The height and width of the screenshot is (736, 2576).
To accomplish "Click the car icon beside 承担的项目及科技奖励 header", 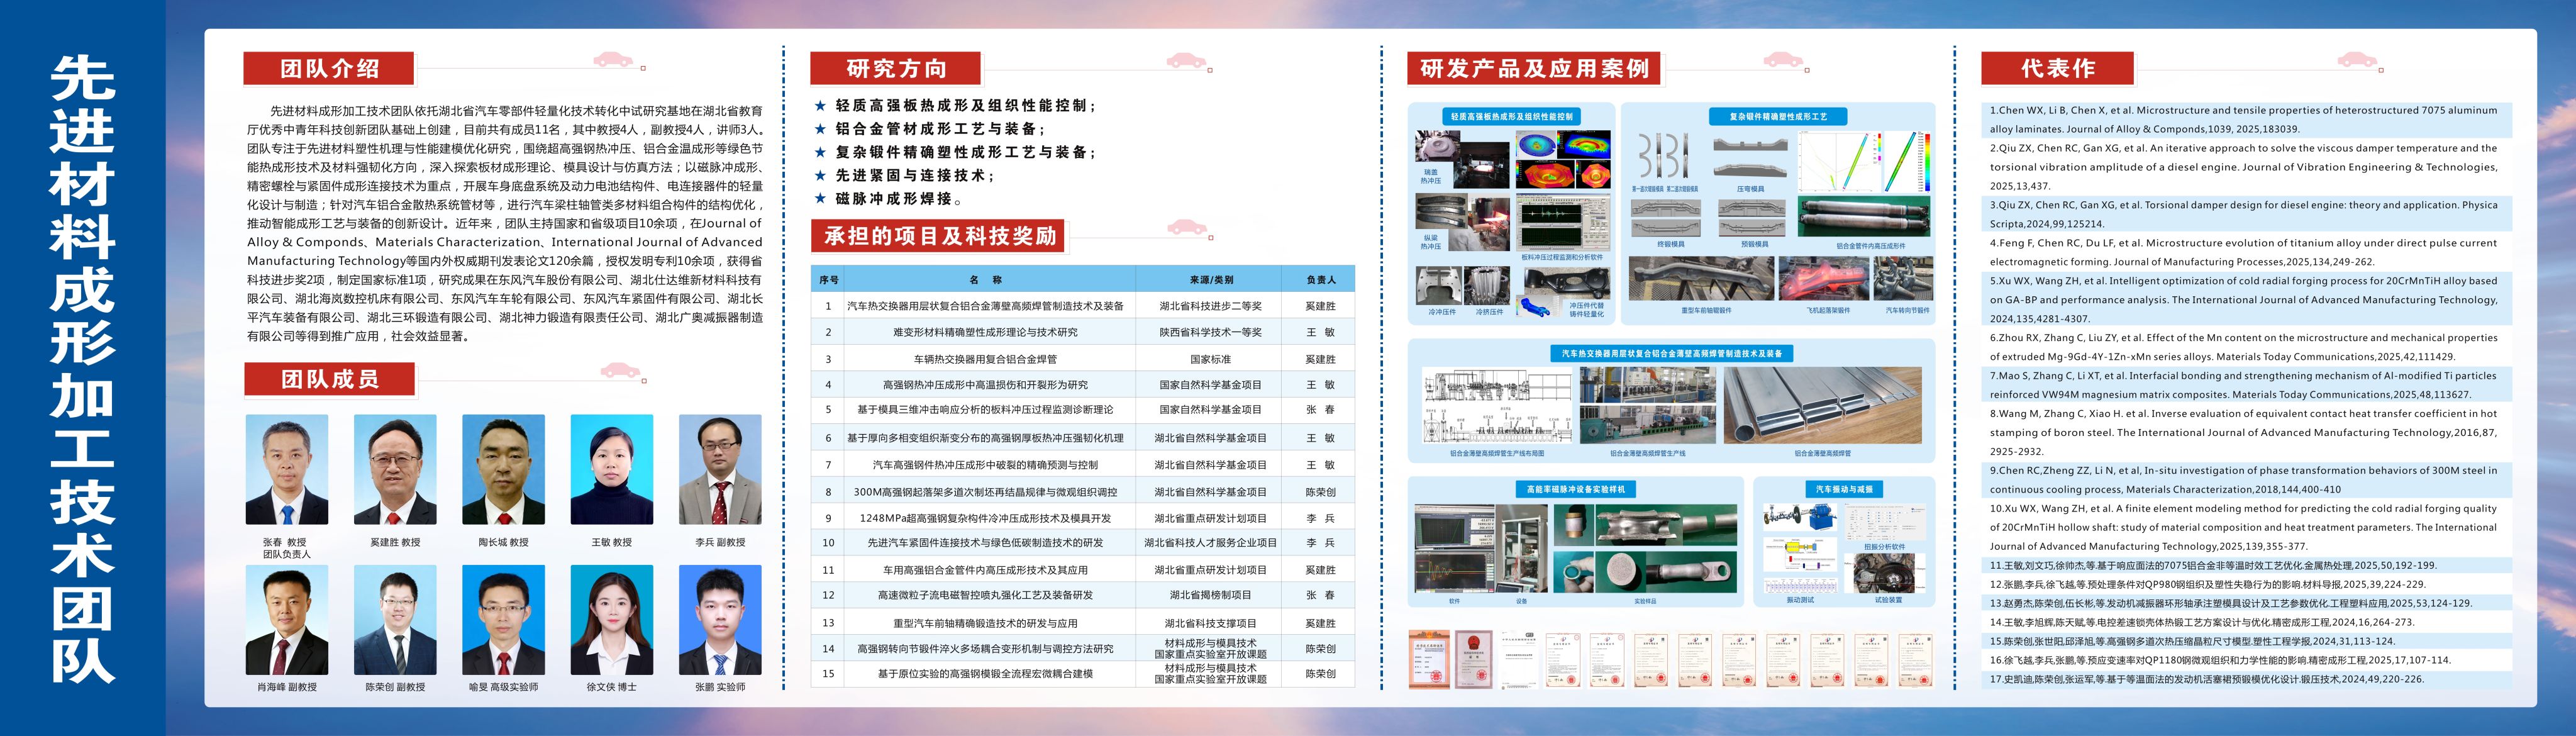I will click(x=1186, y=228).
